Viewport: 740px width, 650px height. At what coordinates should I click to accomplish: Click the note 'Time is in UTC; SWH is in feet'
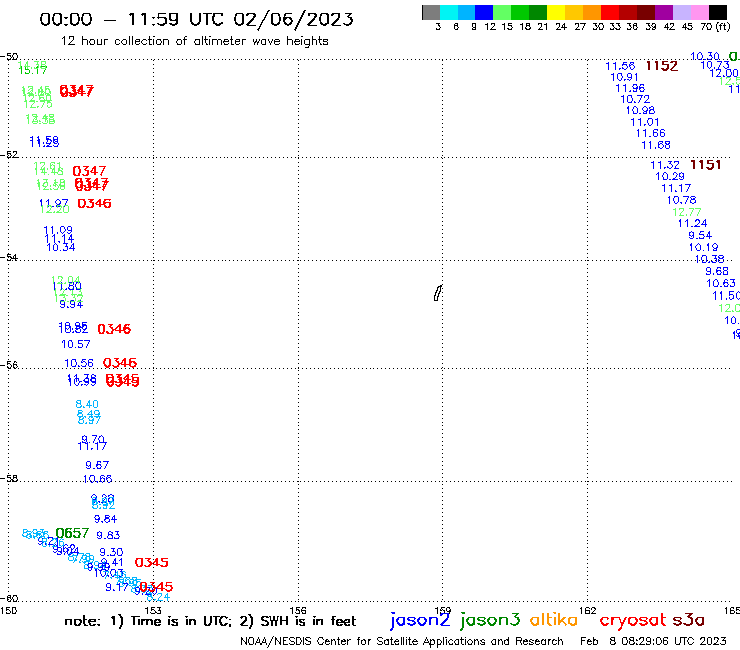(210, 621)
